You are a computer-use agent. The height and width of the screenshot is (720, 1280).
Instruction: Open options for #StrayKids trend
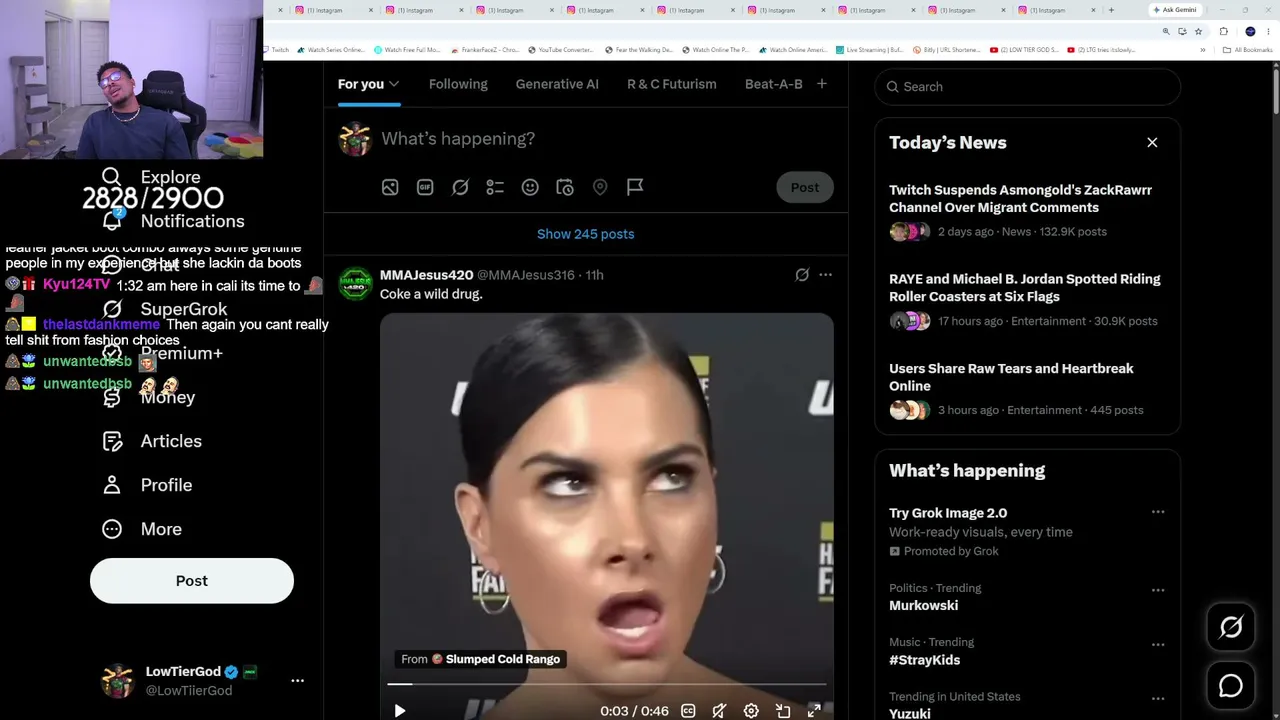click(1158, 644)
